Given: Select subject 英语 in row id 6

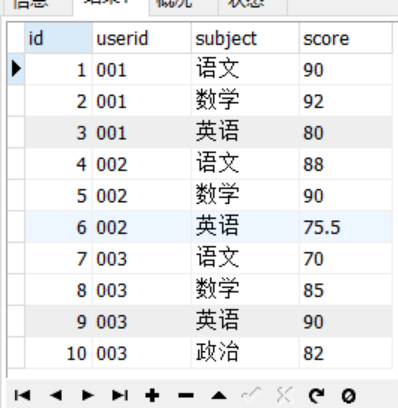Looking at the screenshot, I should point(245,227).
